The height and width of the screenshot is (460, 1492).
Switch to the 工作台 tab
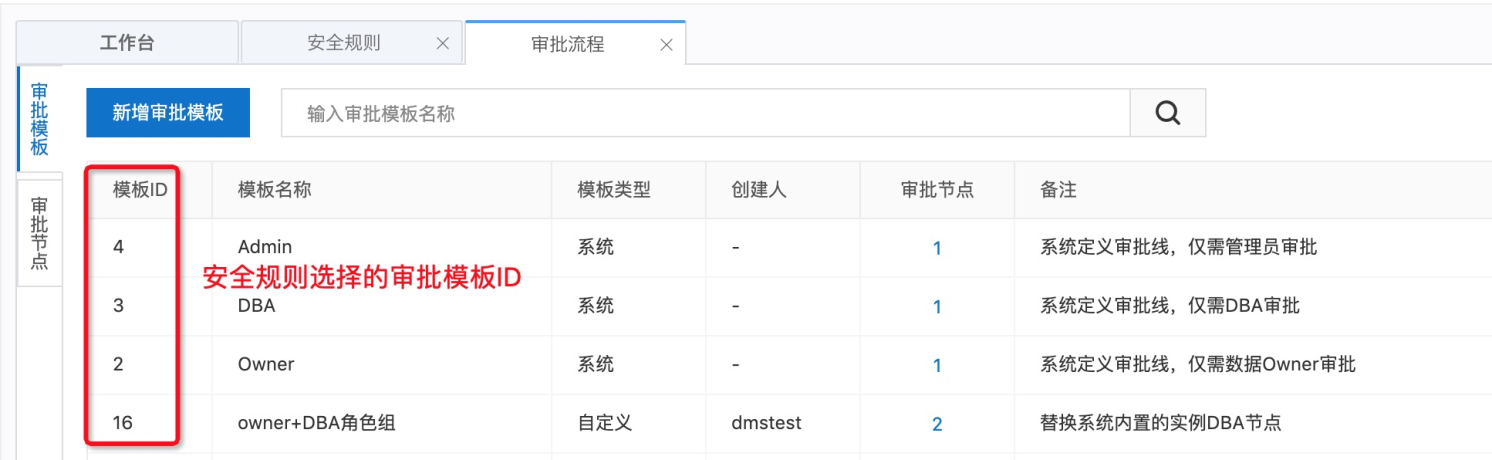127,43
